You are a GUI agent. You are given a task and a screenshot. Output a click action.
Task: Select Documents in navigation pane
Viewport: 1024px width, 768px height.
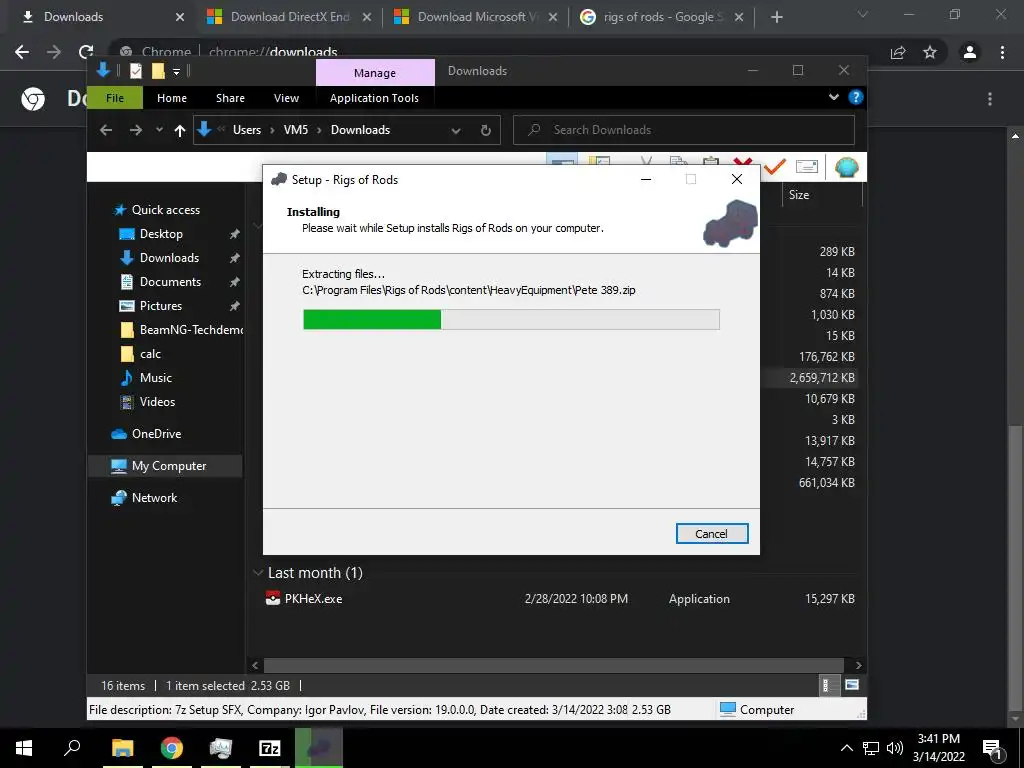coord(170,282)
